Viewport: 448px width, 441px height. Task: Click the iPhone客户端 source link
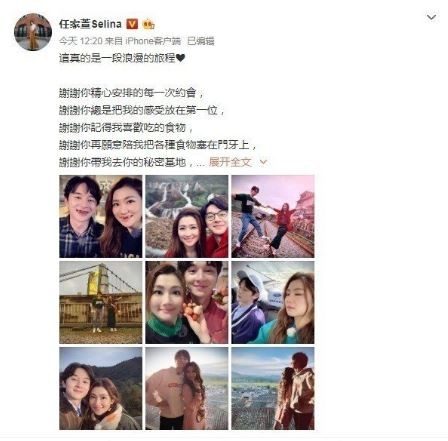pyautogui.click(x=153, y=41)
